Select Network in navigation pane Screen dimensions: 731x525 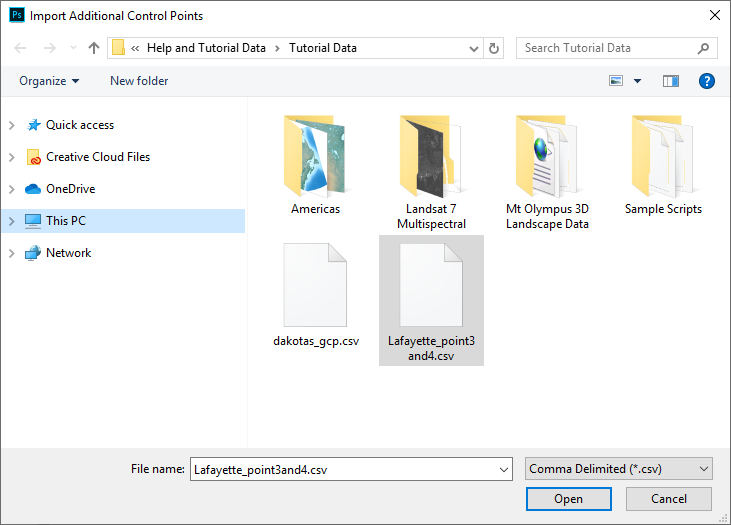(x=69, y=253)
